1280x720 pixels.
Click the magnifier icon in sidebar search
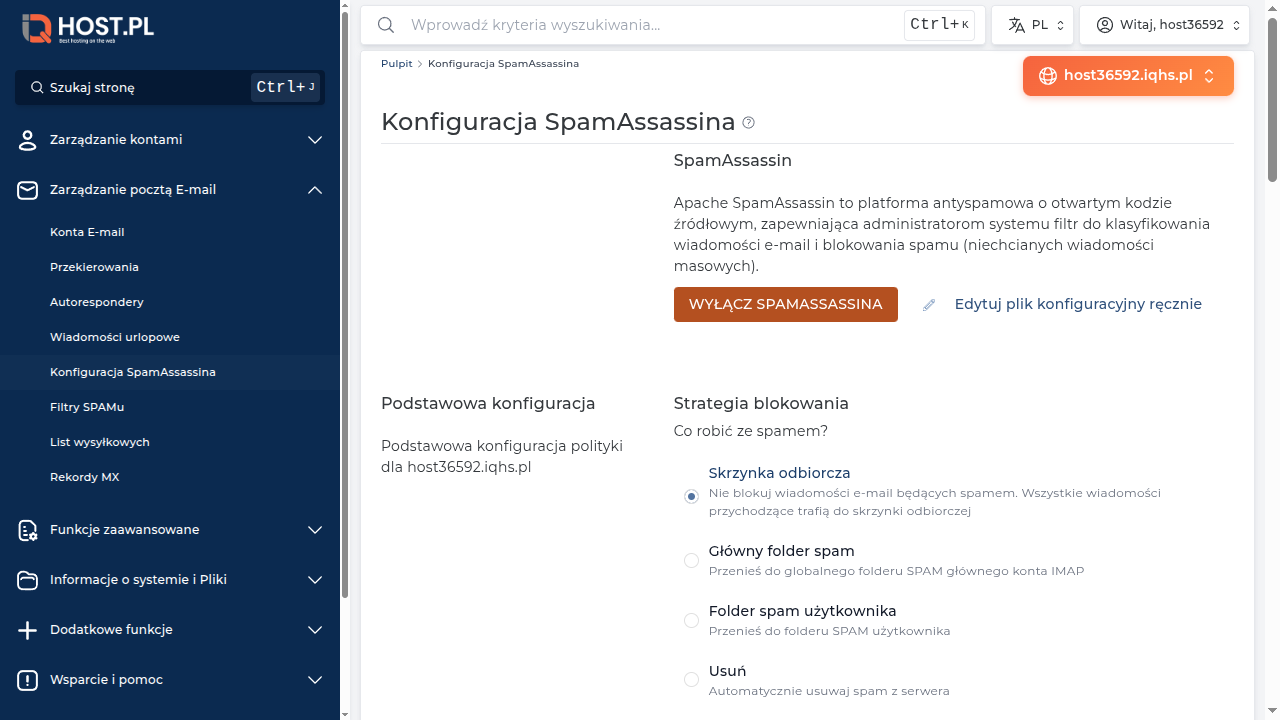coord(37,88)
